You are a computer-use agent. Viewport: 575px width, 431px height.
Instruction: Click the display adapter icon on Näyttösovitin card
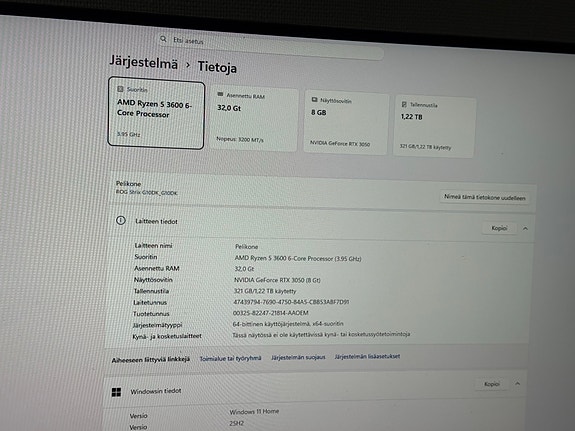click(x=314, y=99)
